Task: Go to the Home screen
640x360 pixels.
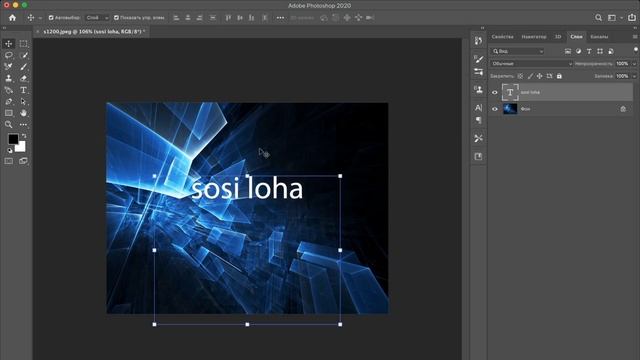Action: click(12, 18)
